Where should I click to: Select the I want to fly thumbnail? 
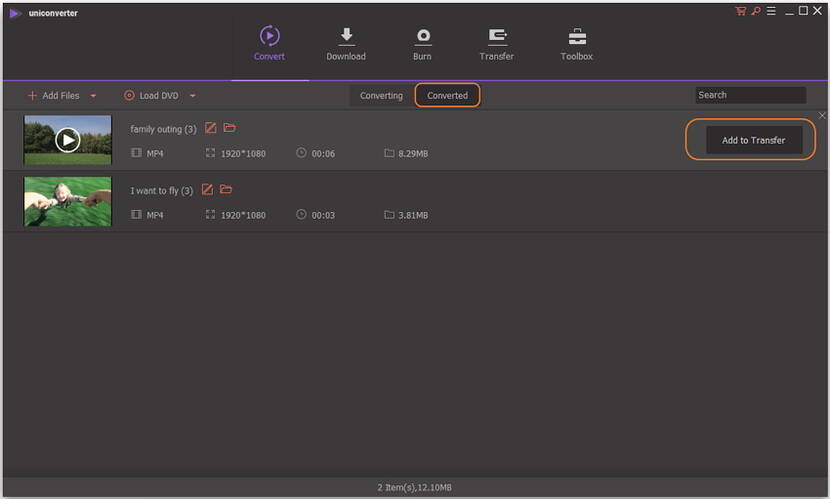pos(68,202)
